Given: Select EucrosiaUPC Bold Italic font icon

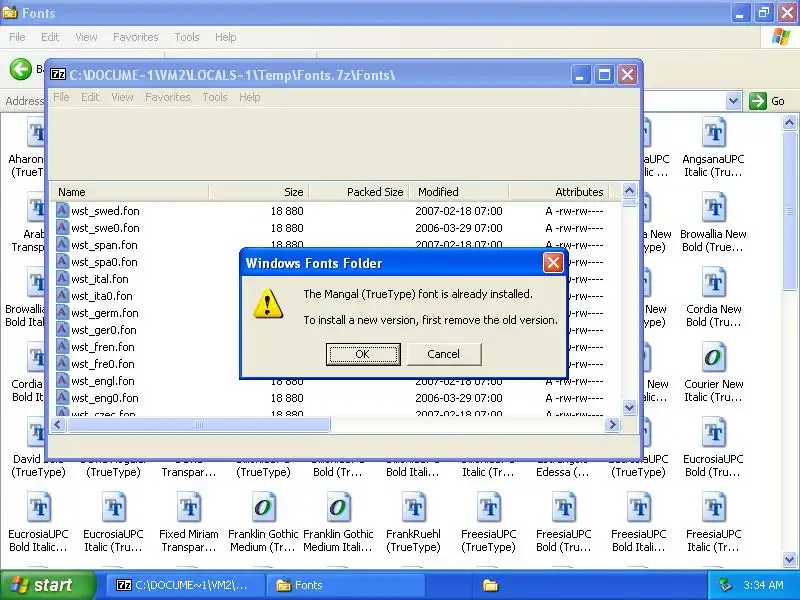Looking at the screenshot, I should (x=39, y=507).
